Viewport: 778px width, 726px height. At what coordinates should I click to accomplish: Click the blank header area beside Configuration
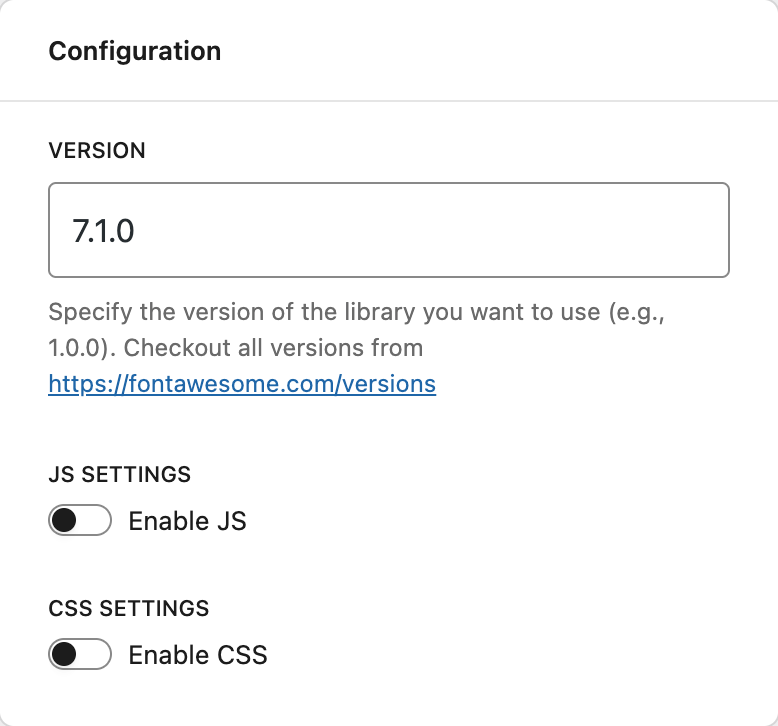click(500, 51)
